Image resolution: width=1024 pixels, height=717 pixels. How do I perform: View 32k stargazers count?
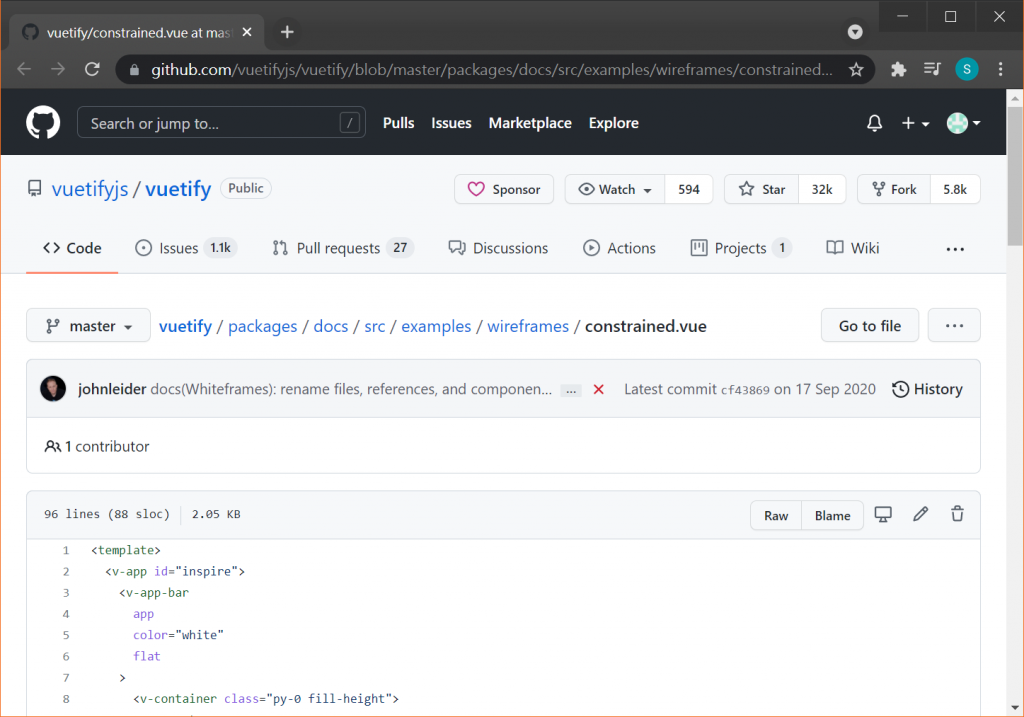coord(822,189)
